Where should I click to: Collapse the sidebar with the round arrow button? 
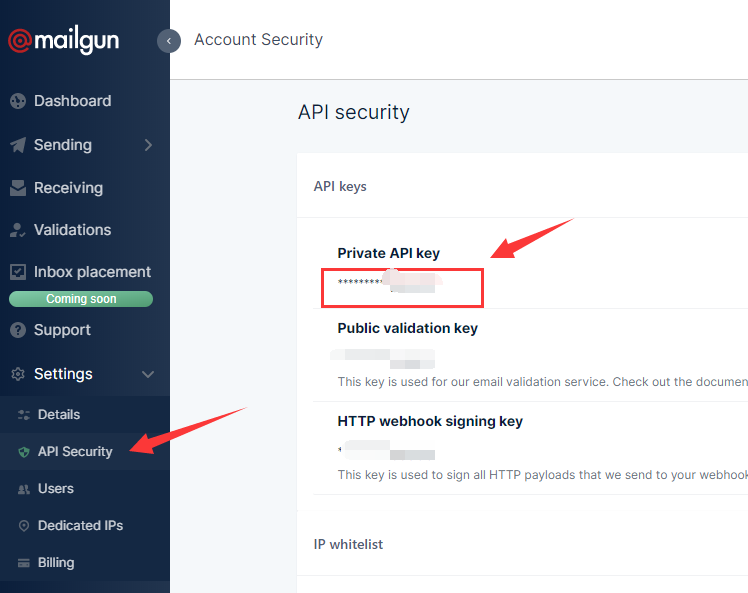(x=169, y=41)
